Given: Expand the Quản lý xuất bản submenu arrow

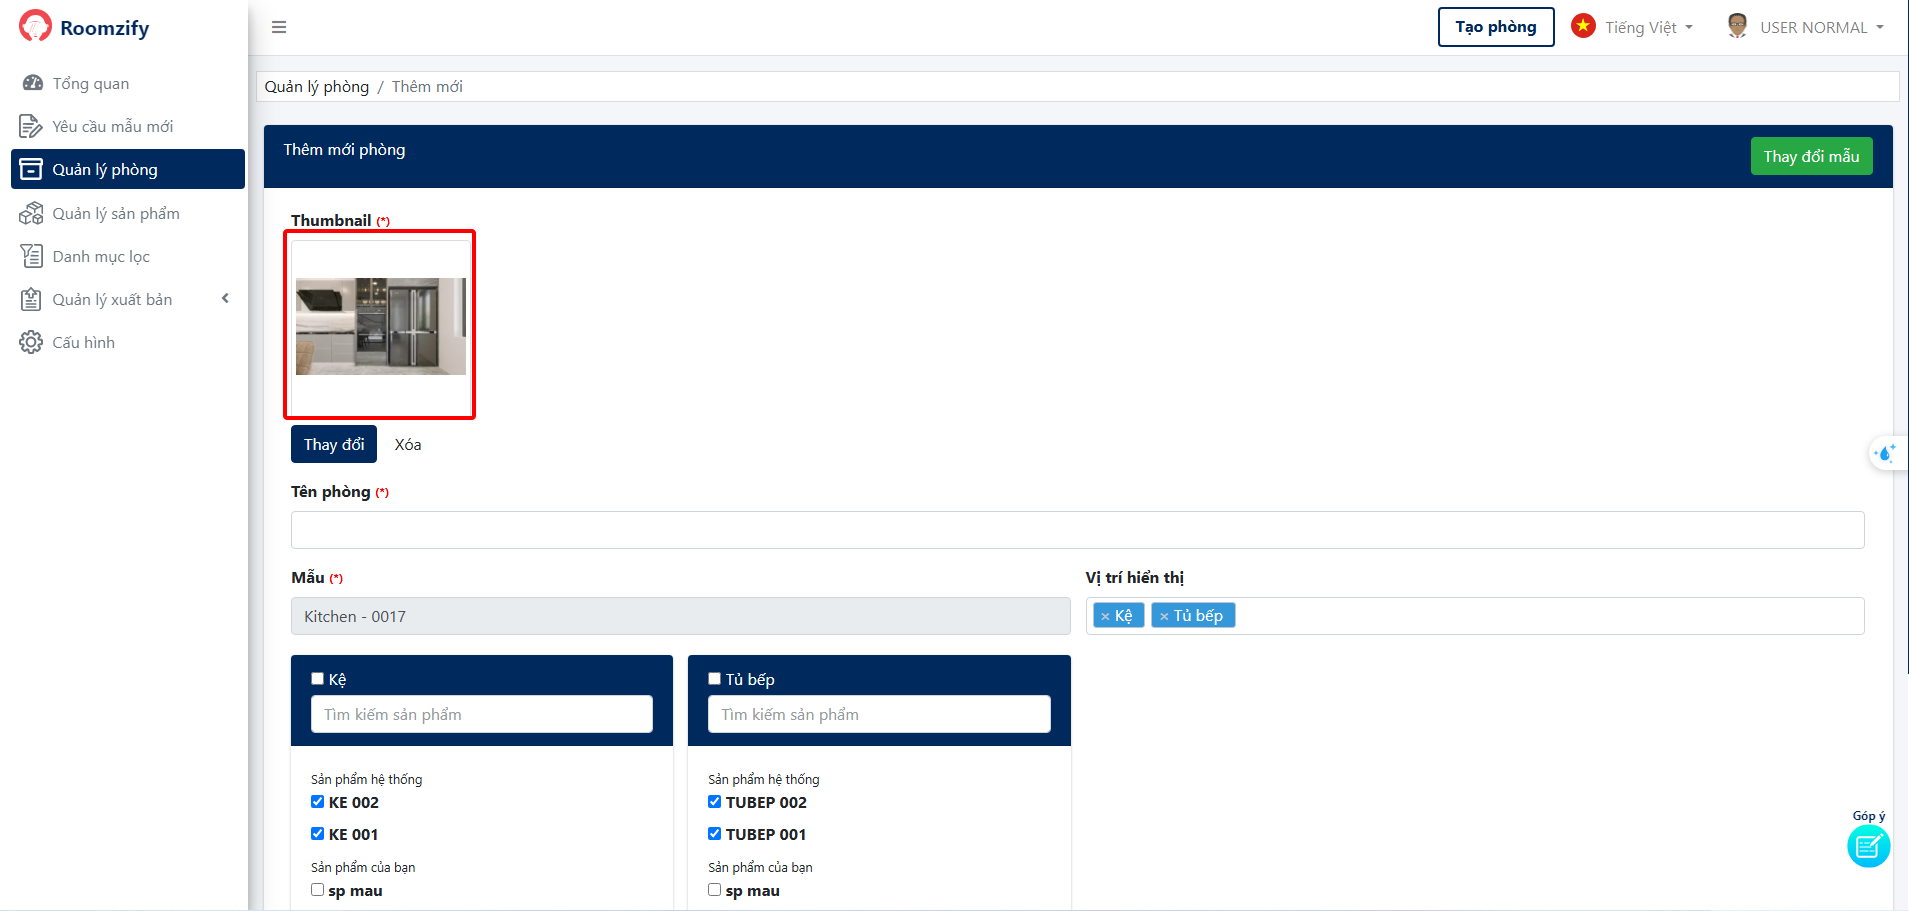Looking at the screenshot, I should pos(225,298).
